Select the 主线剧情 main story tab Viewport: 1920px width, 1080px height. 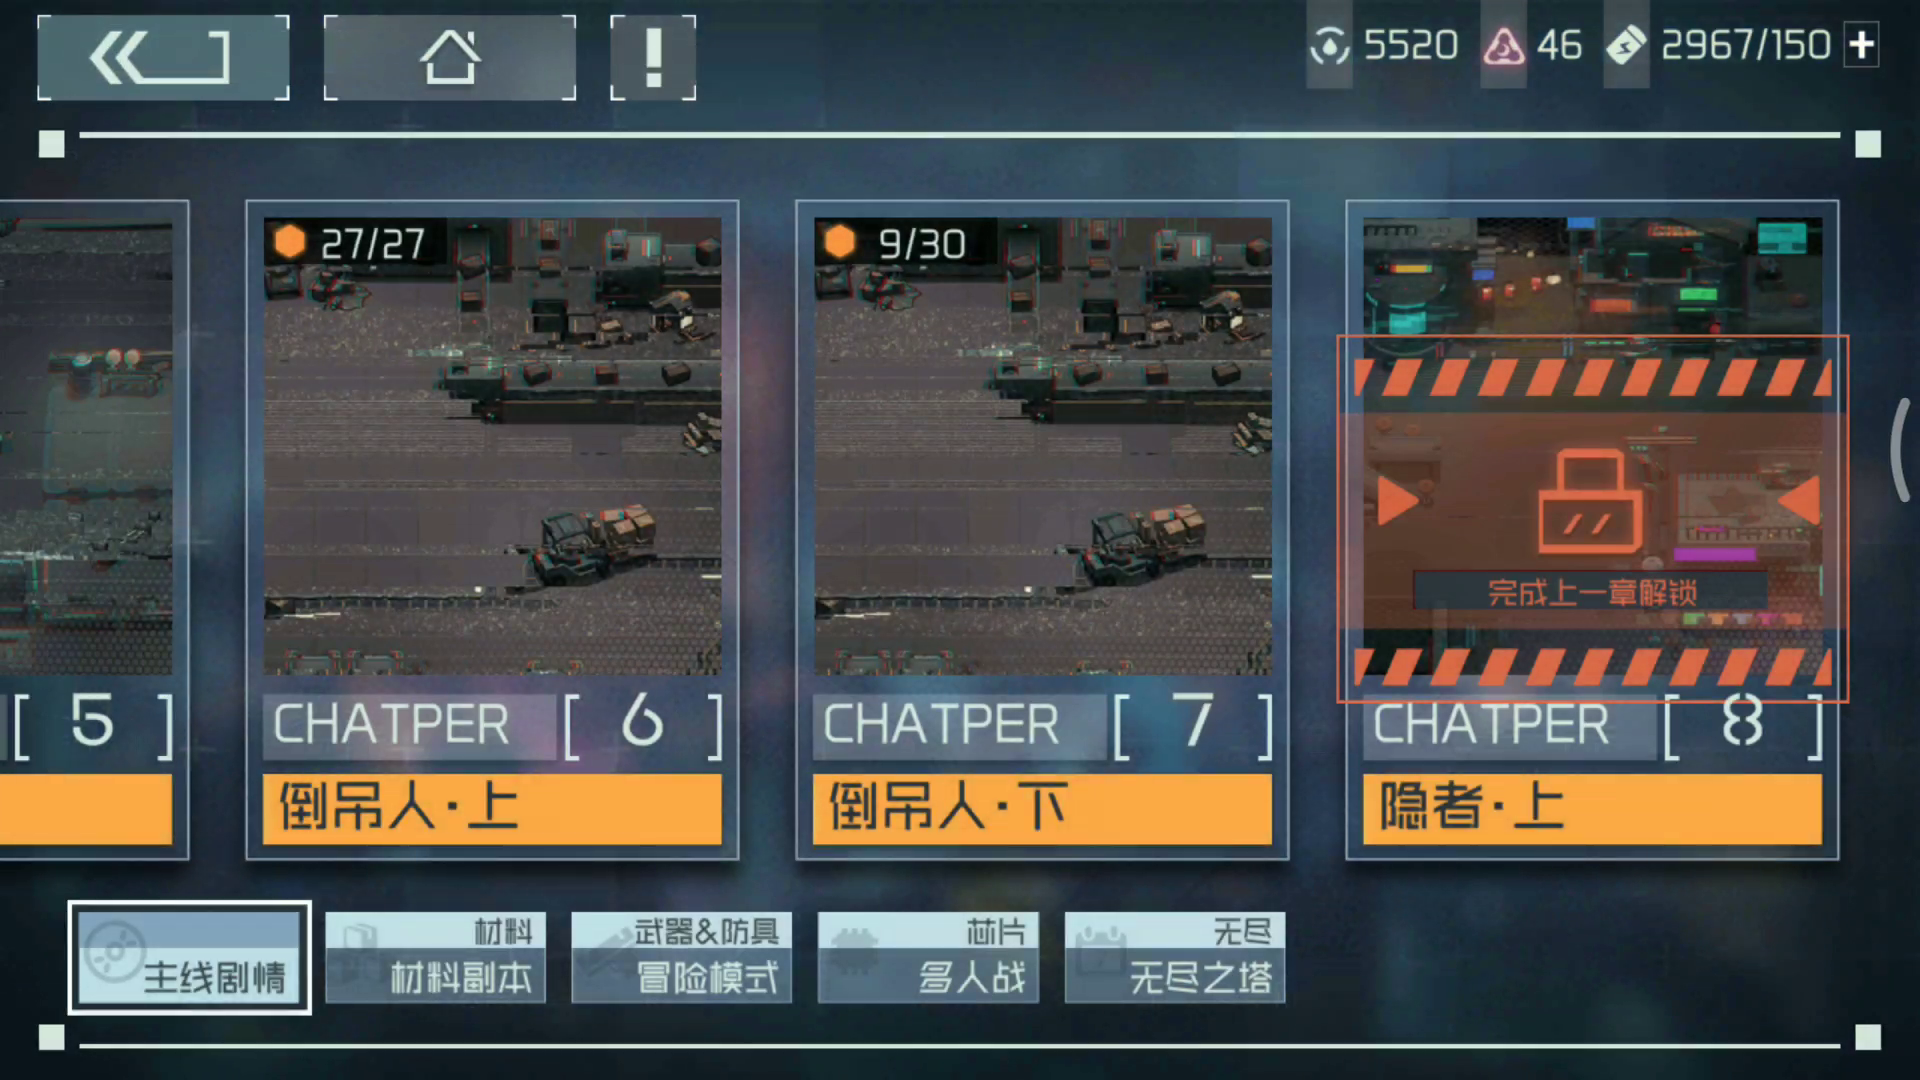click(x=189, y=957)
